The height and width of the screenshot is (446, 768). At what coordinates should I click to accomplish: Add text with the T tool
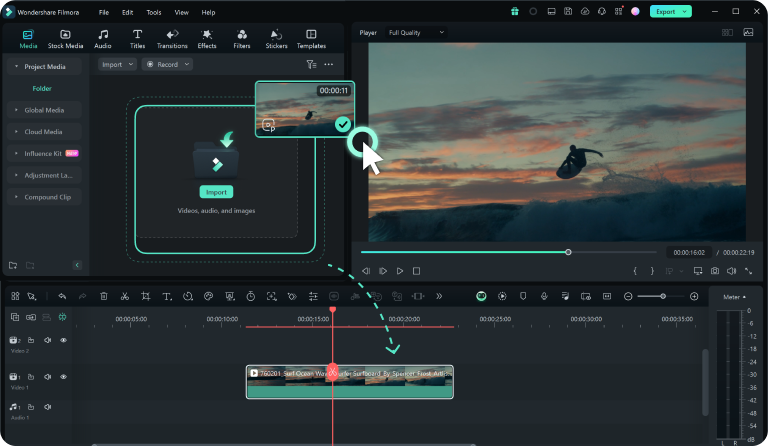click(x=167, y=296)
